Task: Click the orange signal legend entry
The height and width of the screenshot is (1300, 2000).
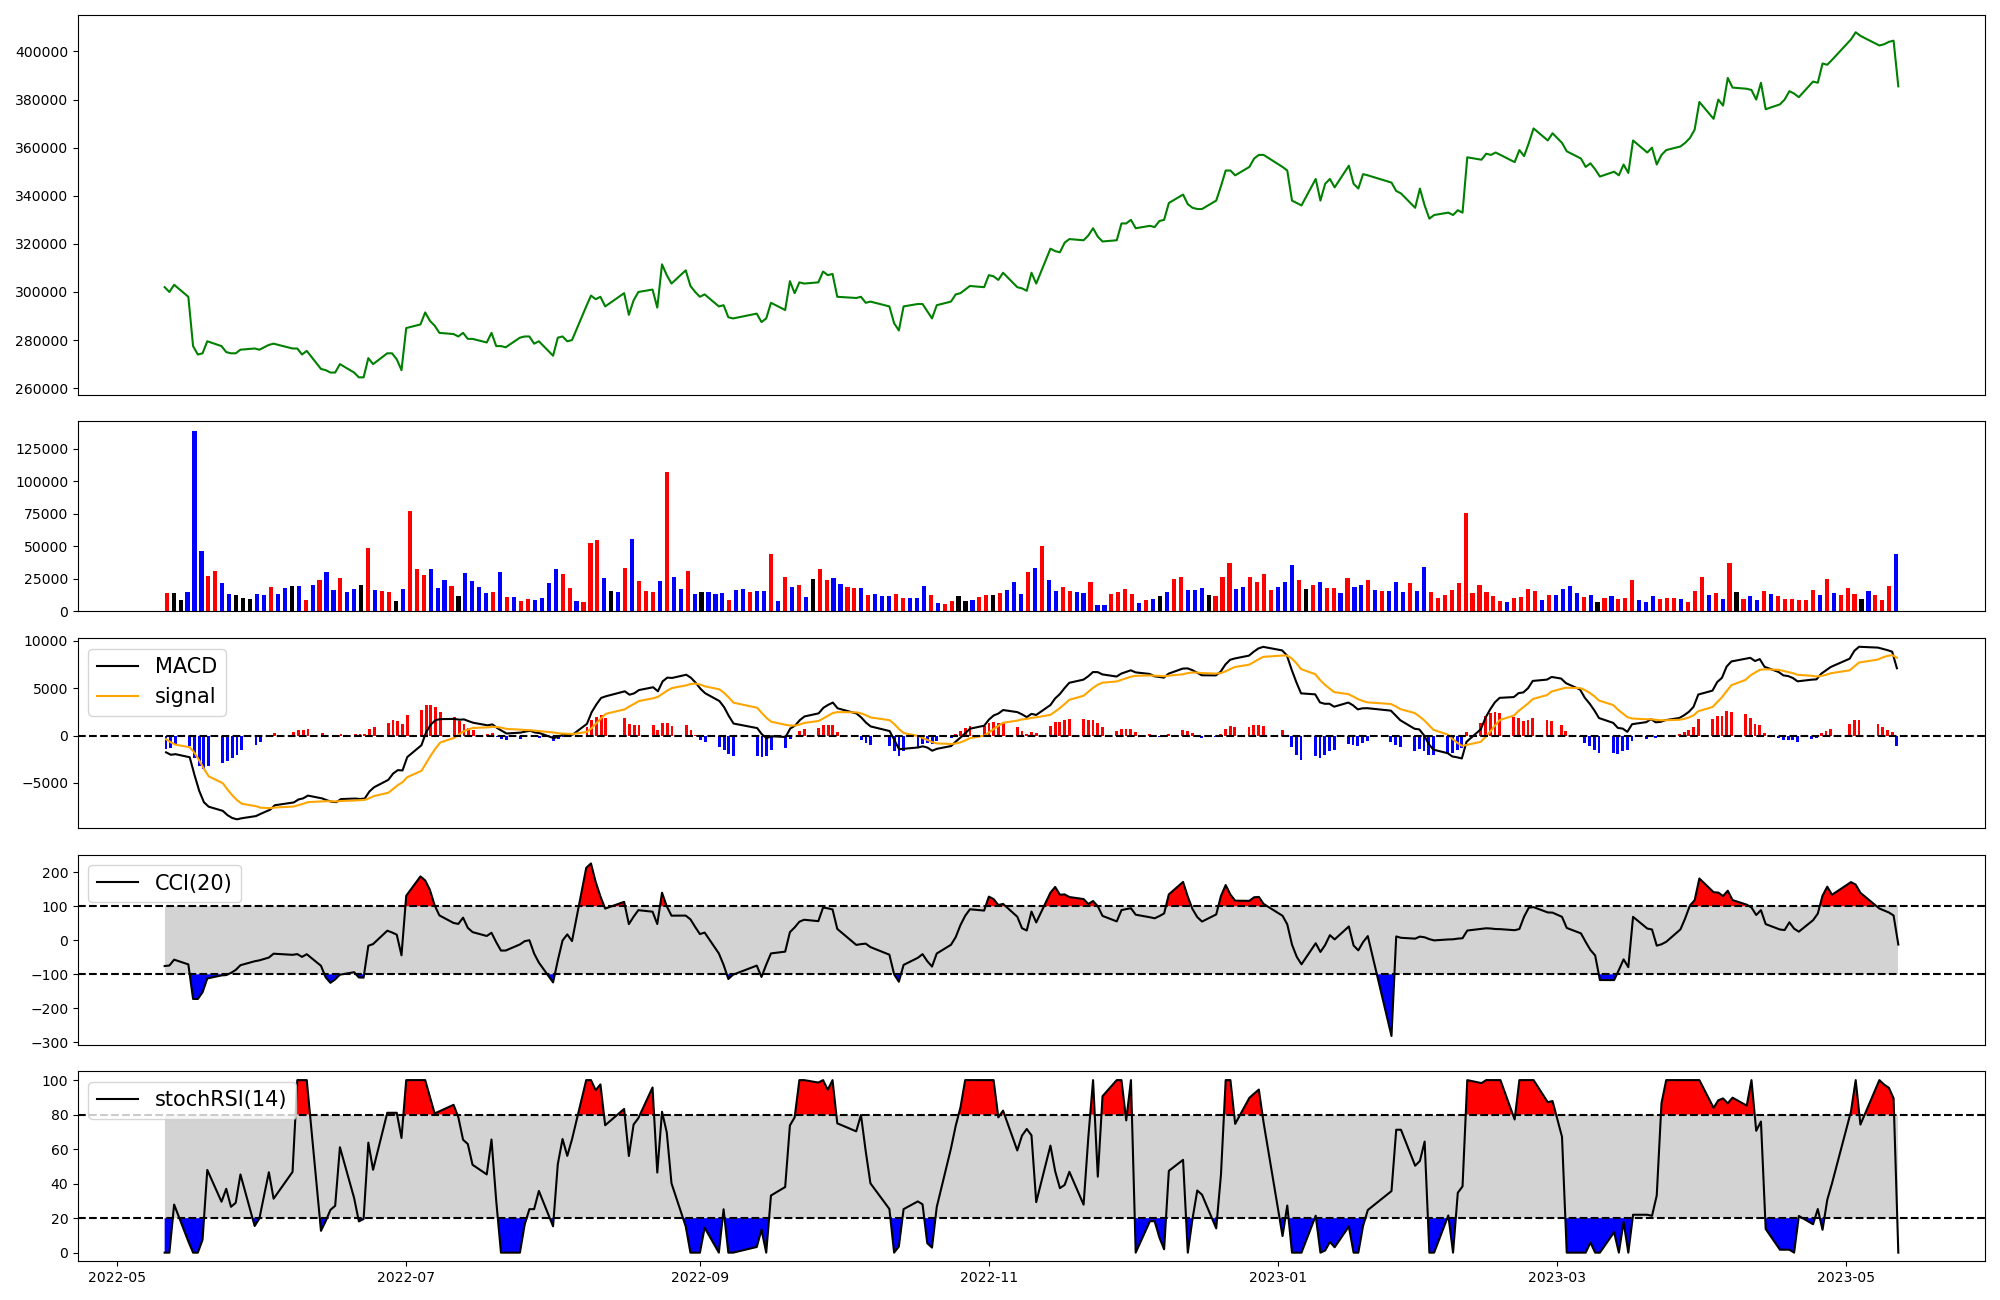Action: [x=185, y=696]
